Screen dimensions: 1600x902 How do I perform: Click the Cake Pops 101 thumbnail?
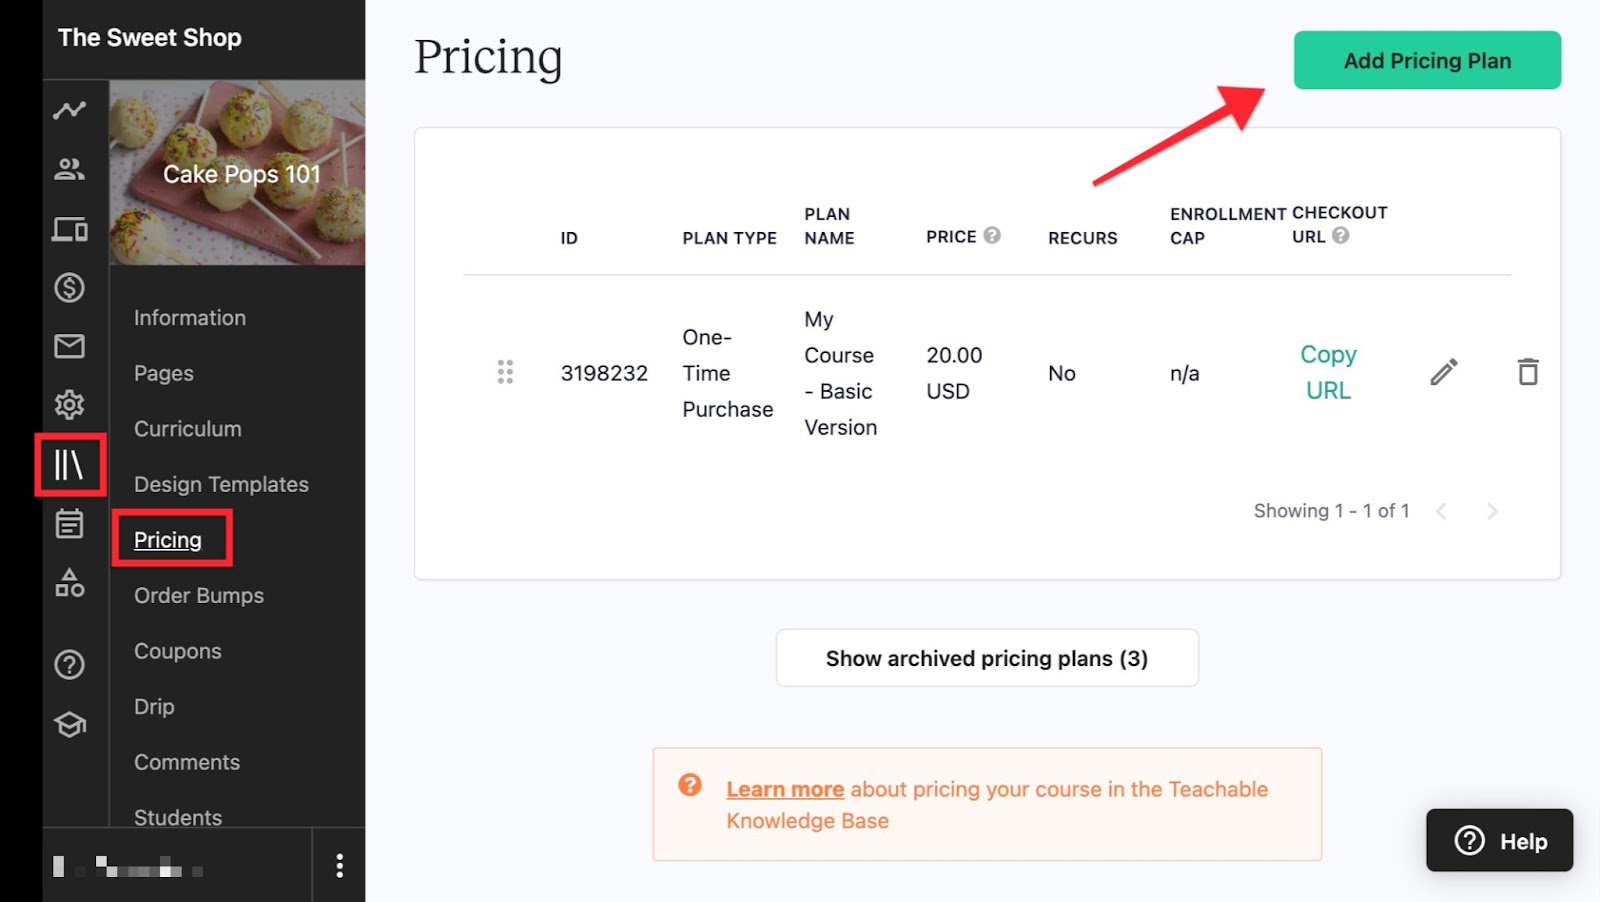pyautogui.click(x=237, y=173)
